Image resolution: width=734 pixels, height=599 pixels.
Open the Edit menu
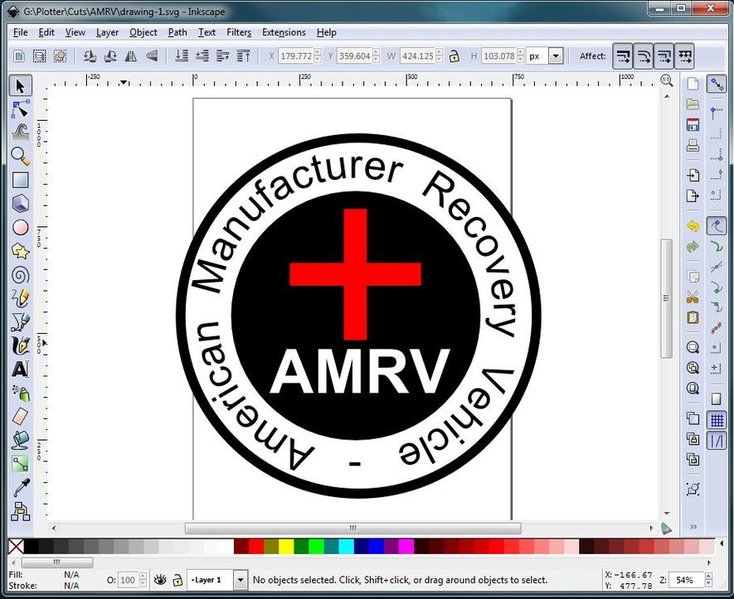tap(46, 32)
